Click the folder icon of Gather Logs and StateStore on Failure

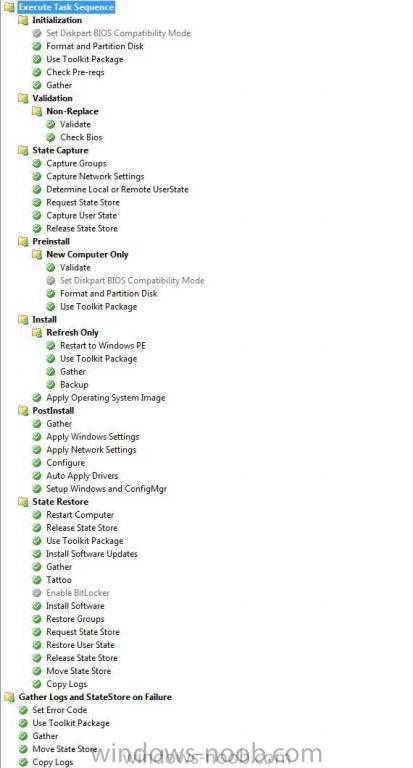(x=9, y=697)
